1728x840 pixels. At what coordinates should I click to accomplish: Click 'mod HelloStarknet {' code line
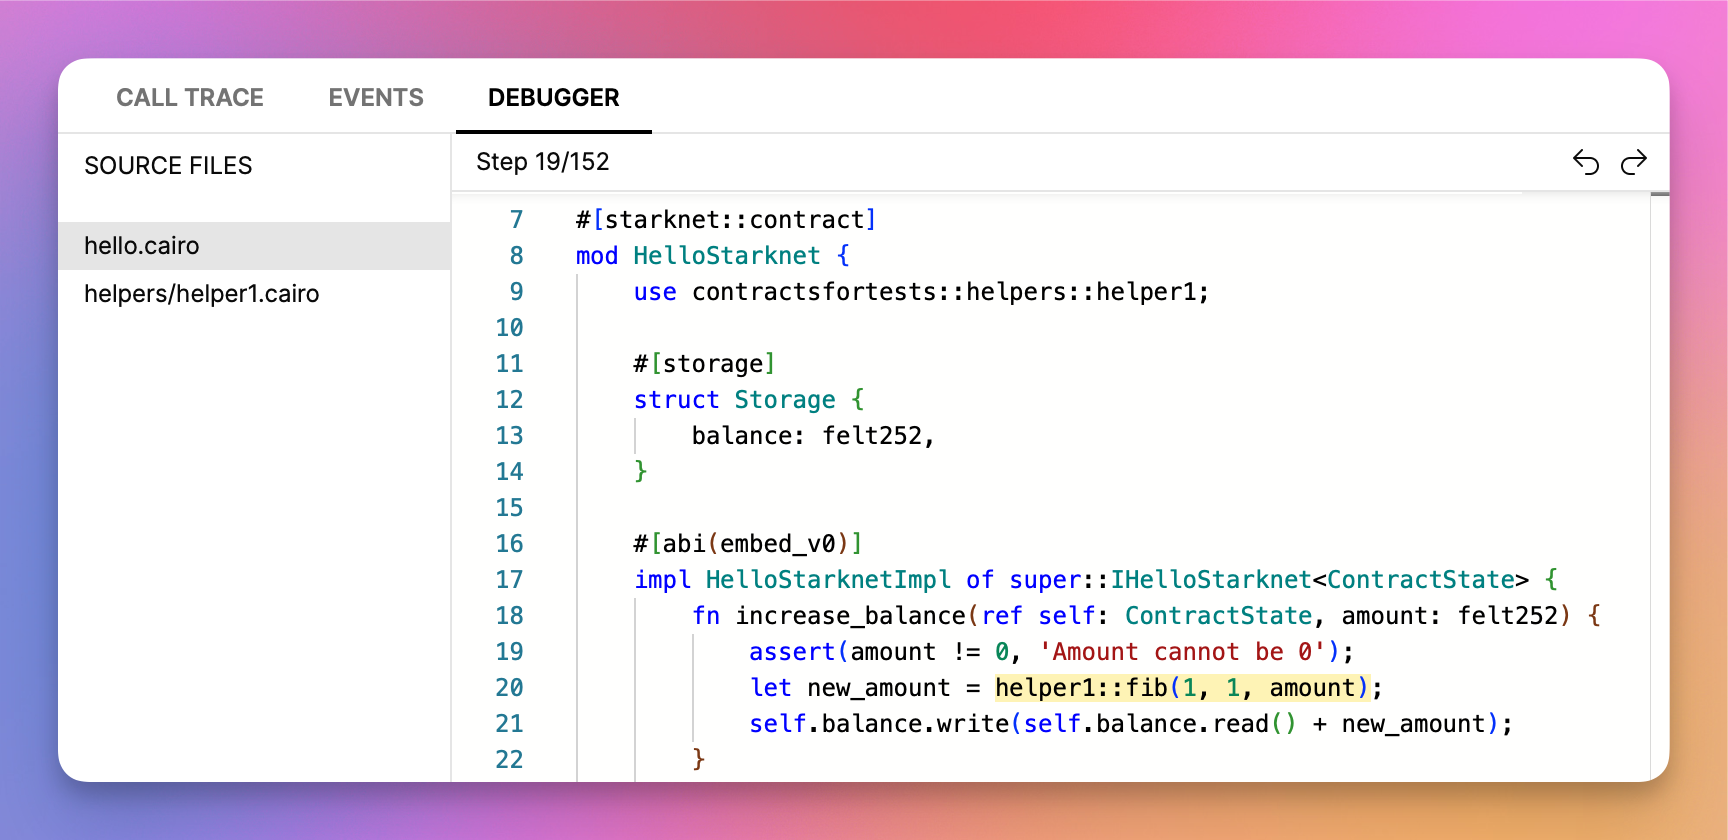pos(713,256)
